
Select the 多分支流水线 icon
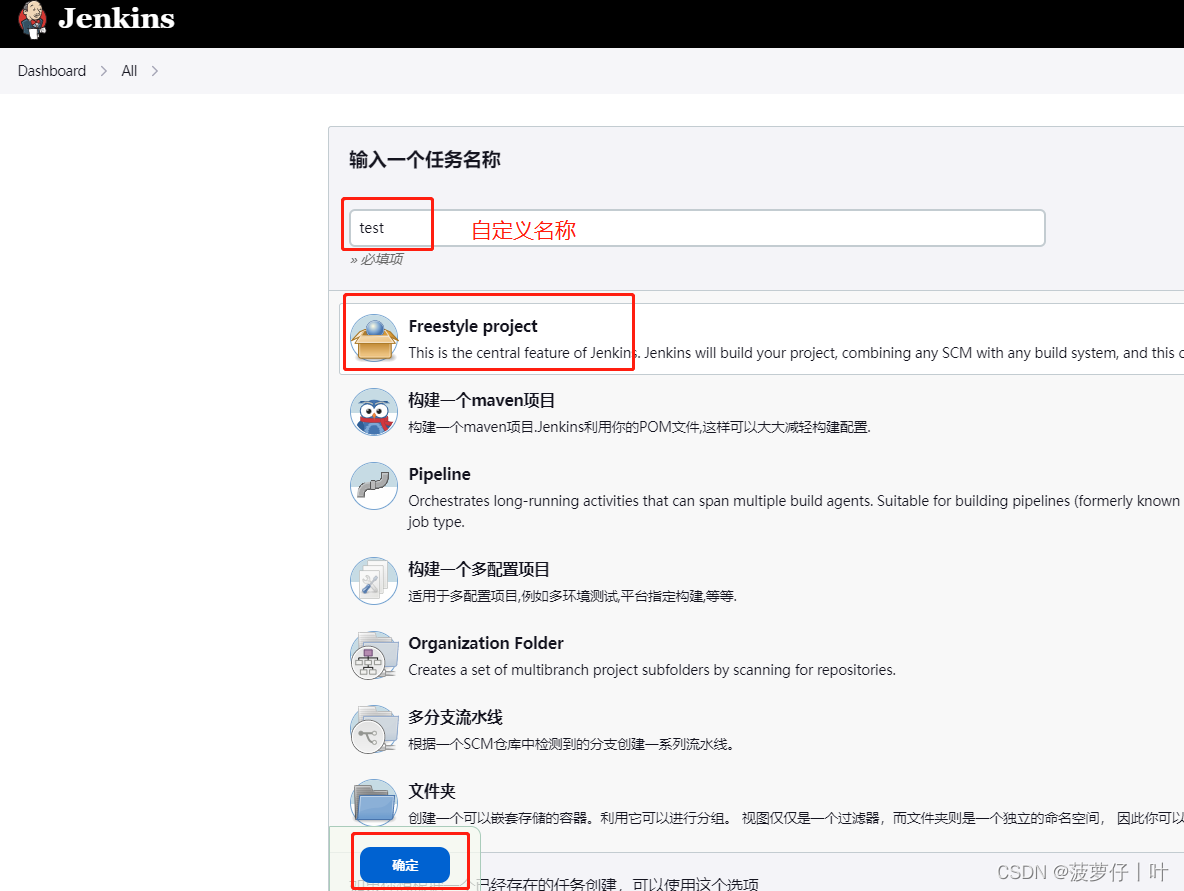click(374, 729)
